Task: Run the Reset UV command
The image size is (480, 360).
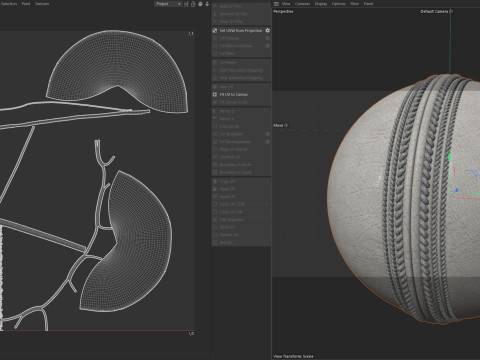Action: pyautogui.click(x=241, y=196)
